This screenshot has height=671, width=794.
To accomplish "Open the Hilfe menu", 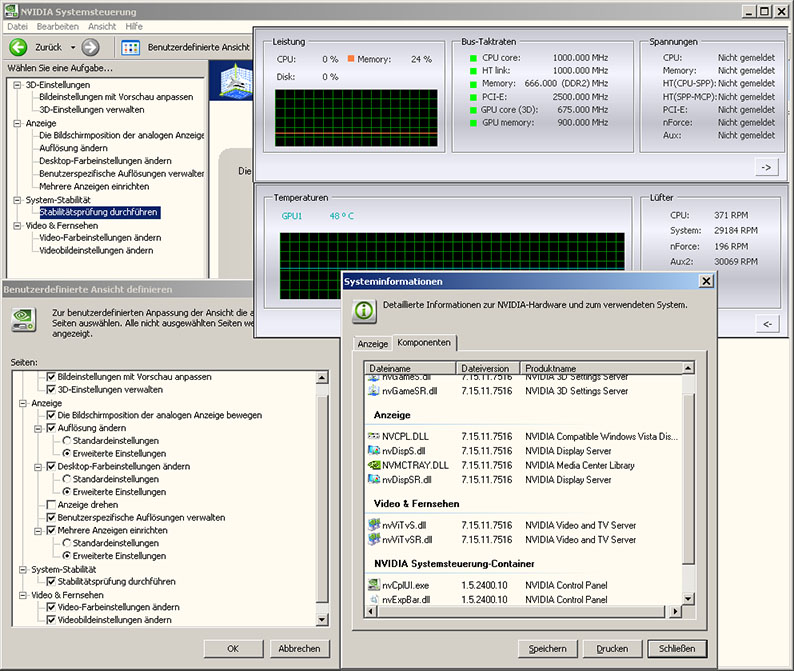I will tap(134, 26).
